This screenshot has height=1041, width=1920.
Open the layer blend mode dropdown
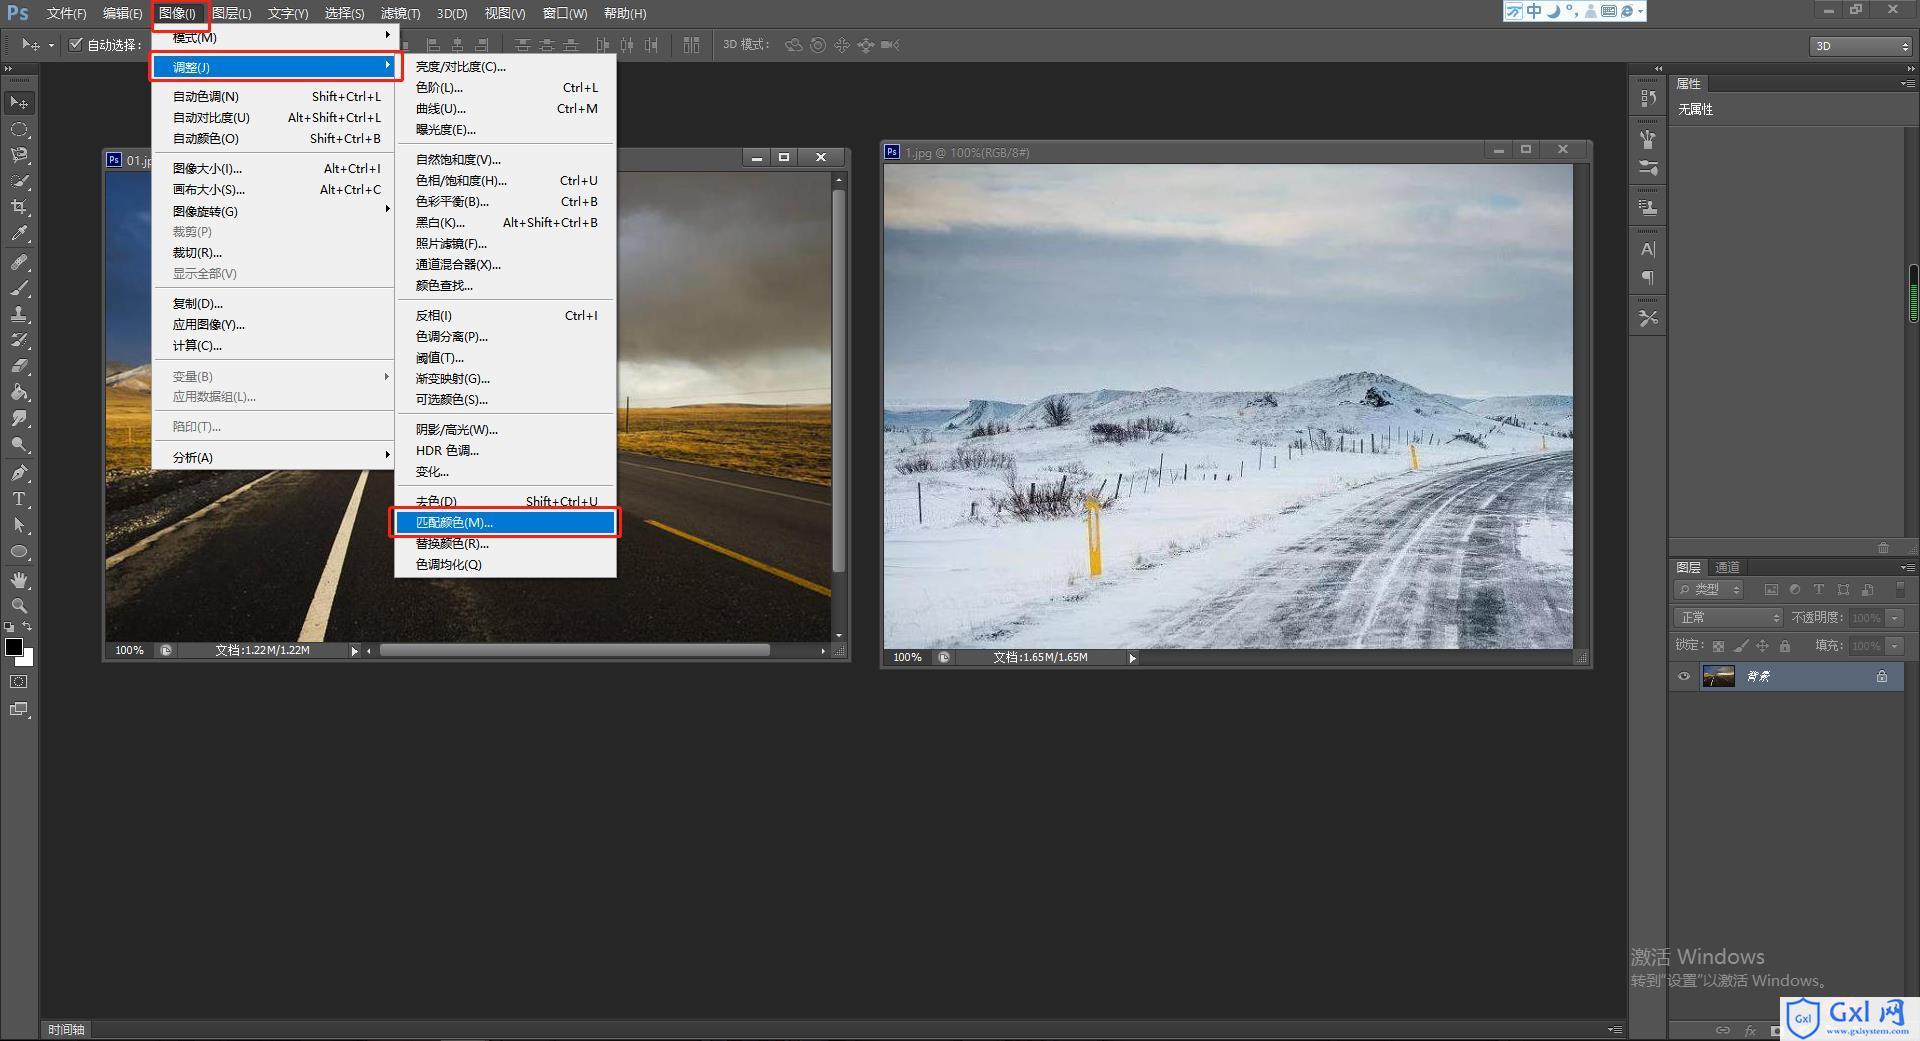1728,618
